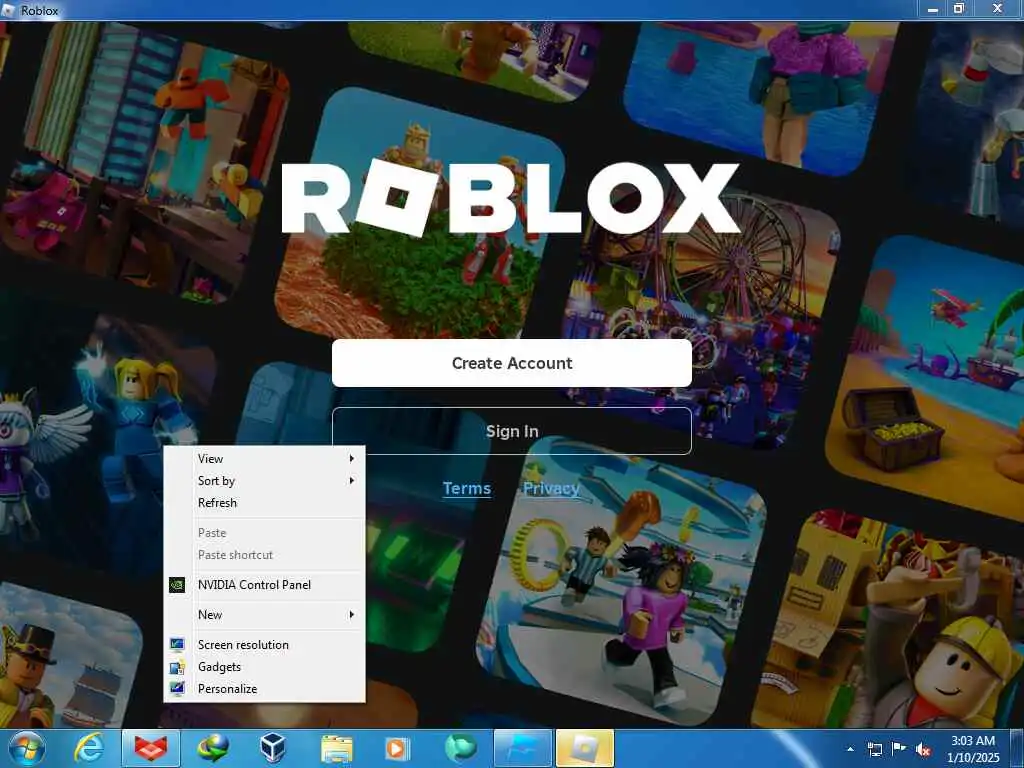Open the Terms link
This screenshot has height=768, width=1024.
466,488
